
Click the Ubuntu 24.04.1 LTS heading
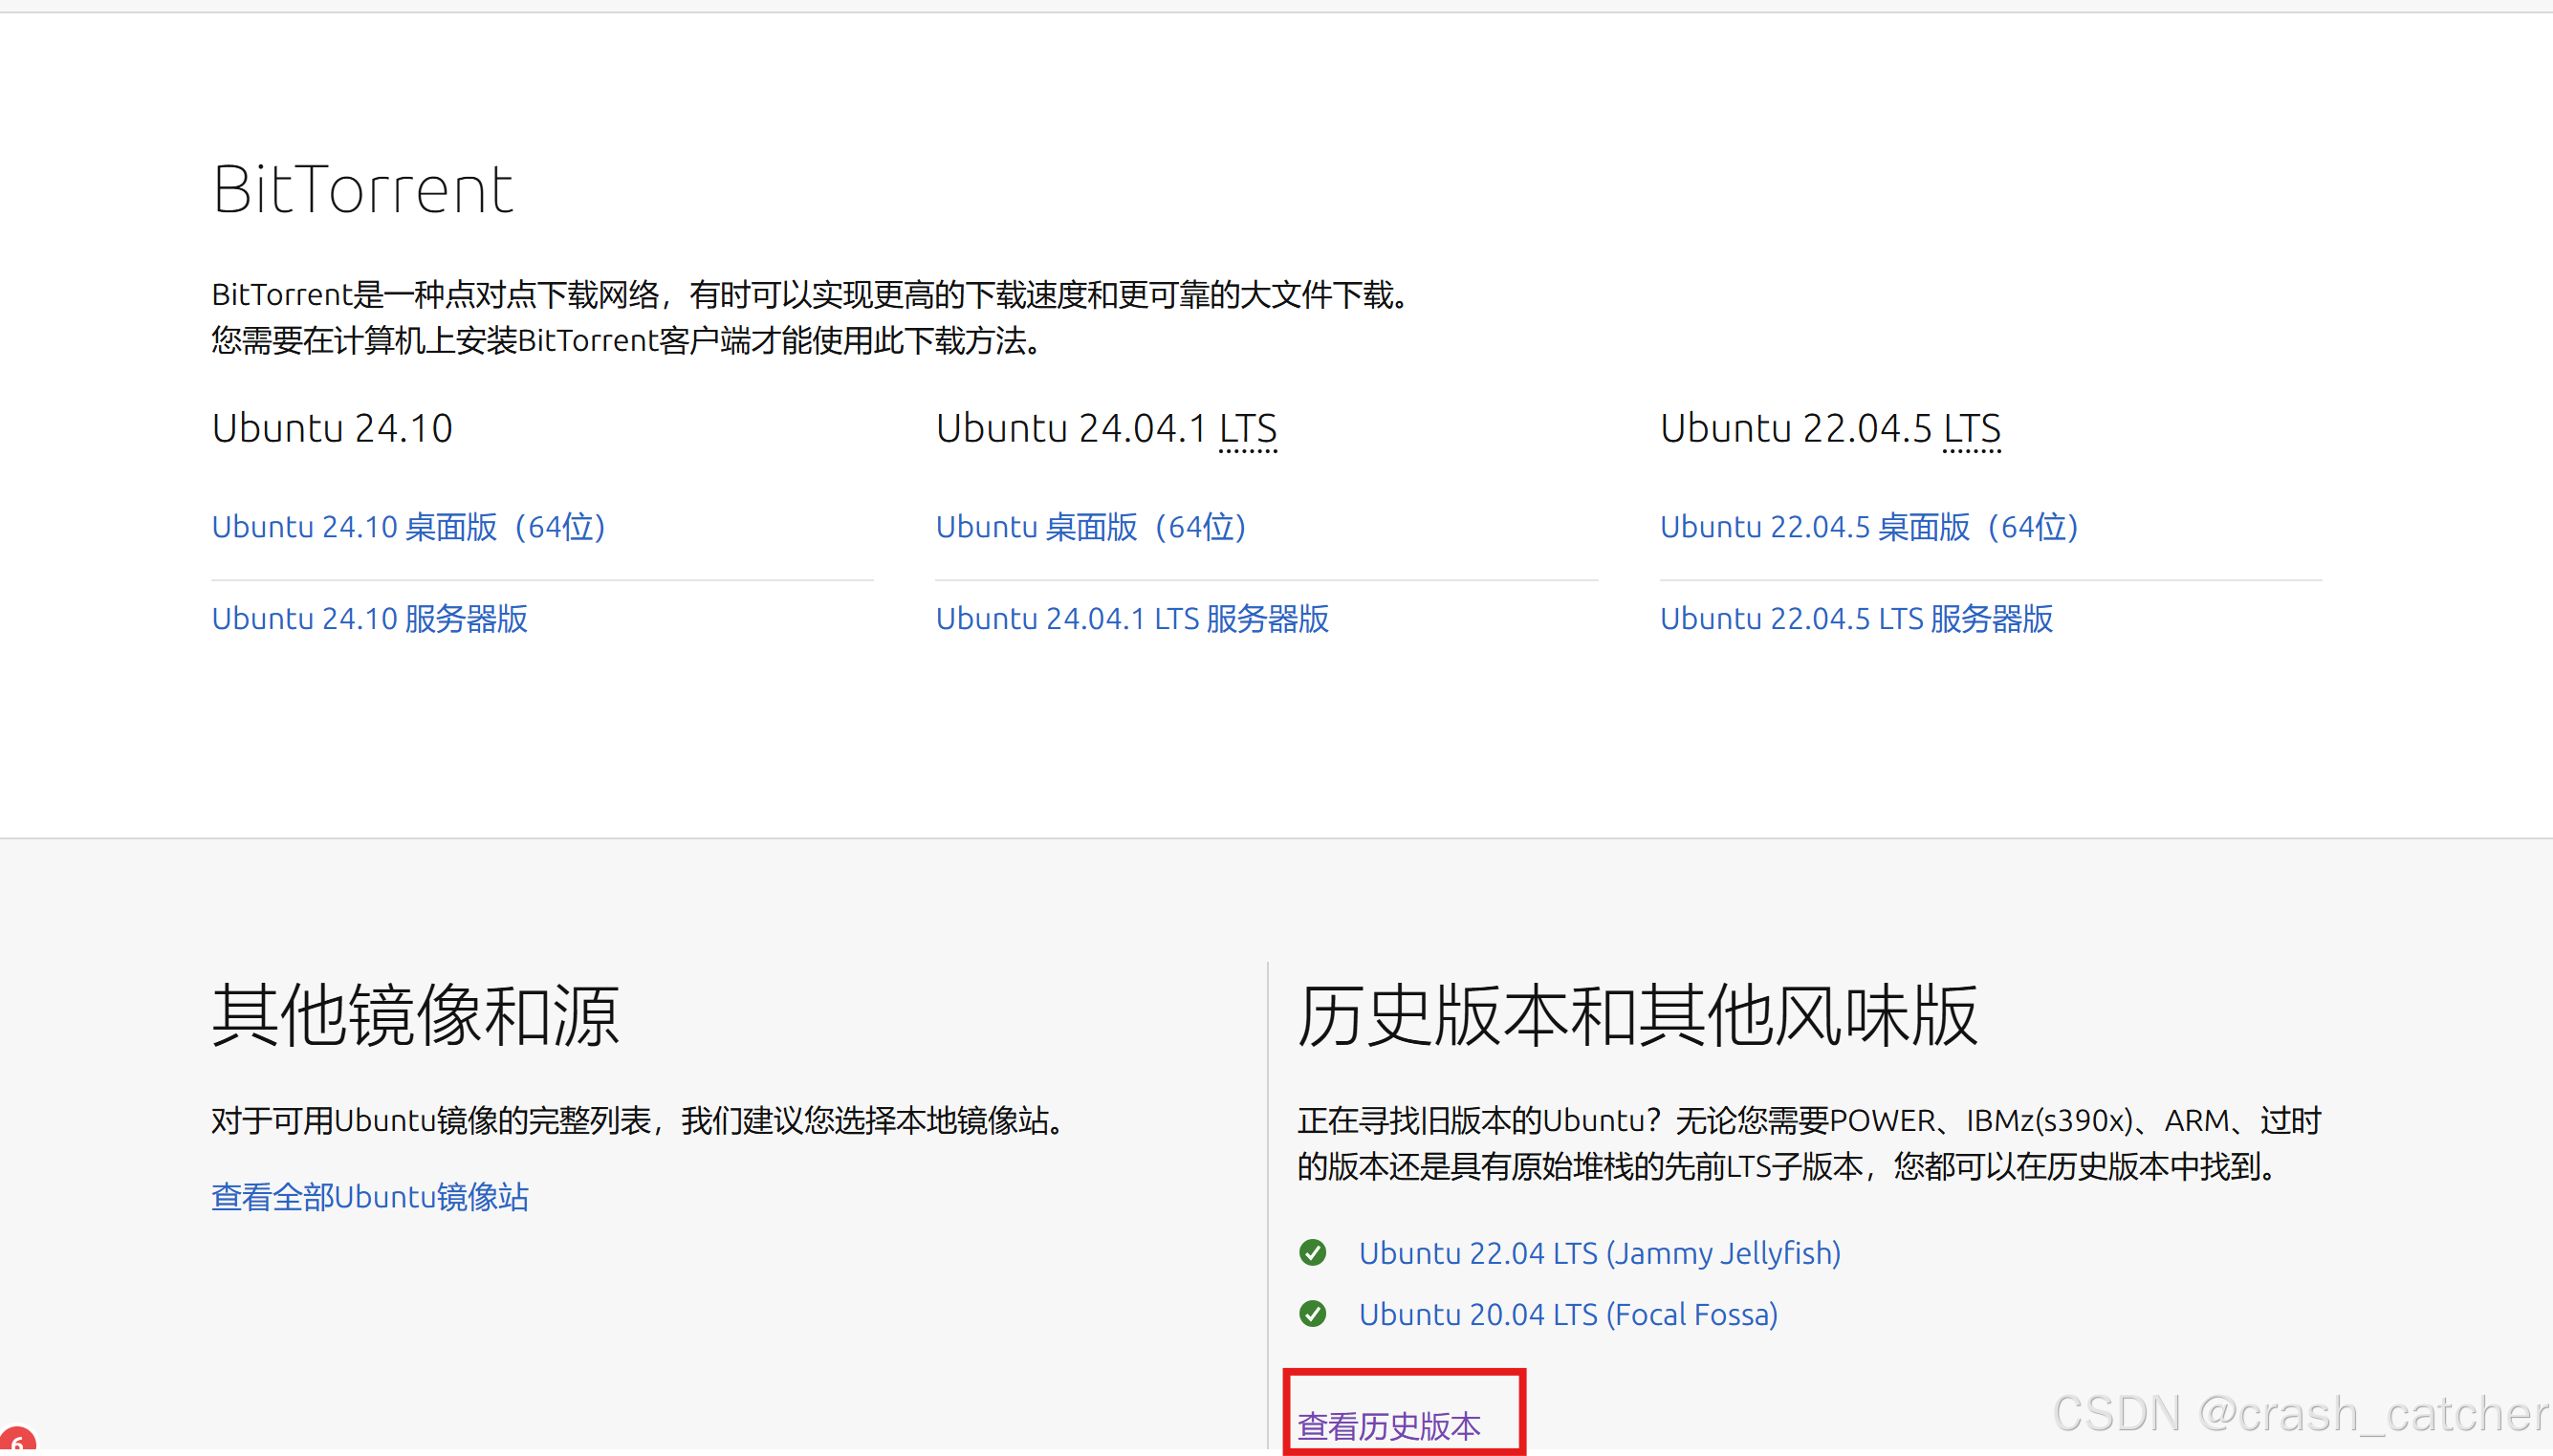[x=1106, y=428]
